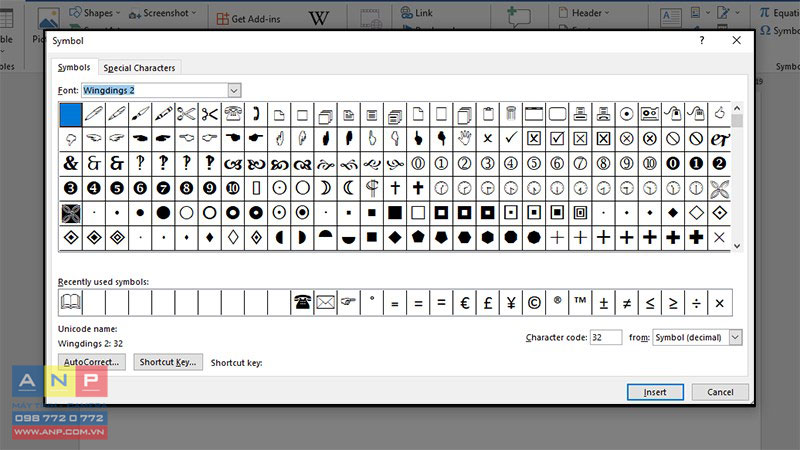This screenshot has height=450, width=800.
Task: Click the Font name field showing Wingdings 2
Action: [x=155, y=90]
